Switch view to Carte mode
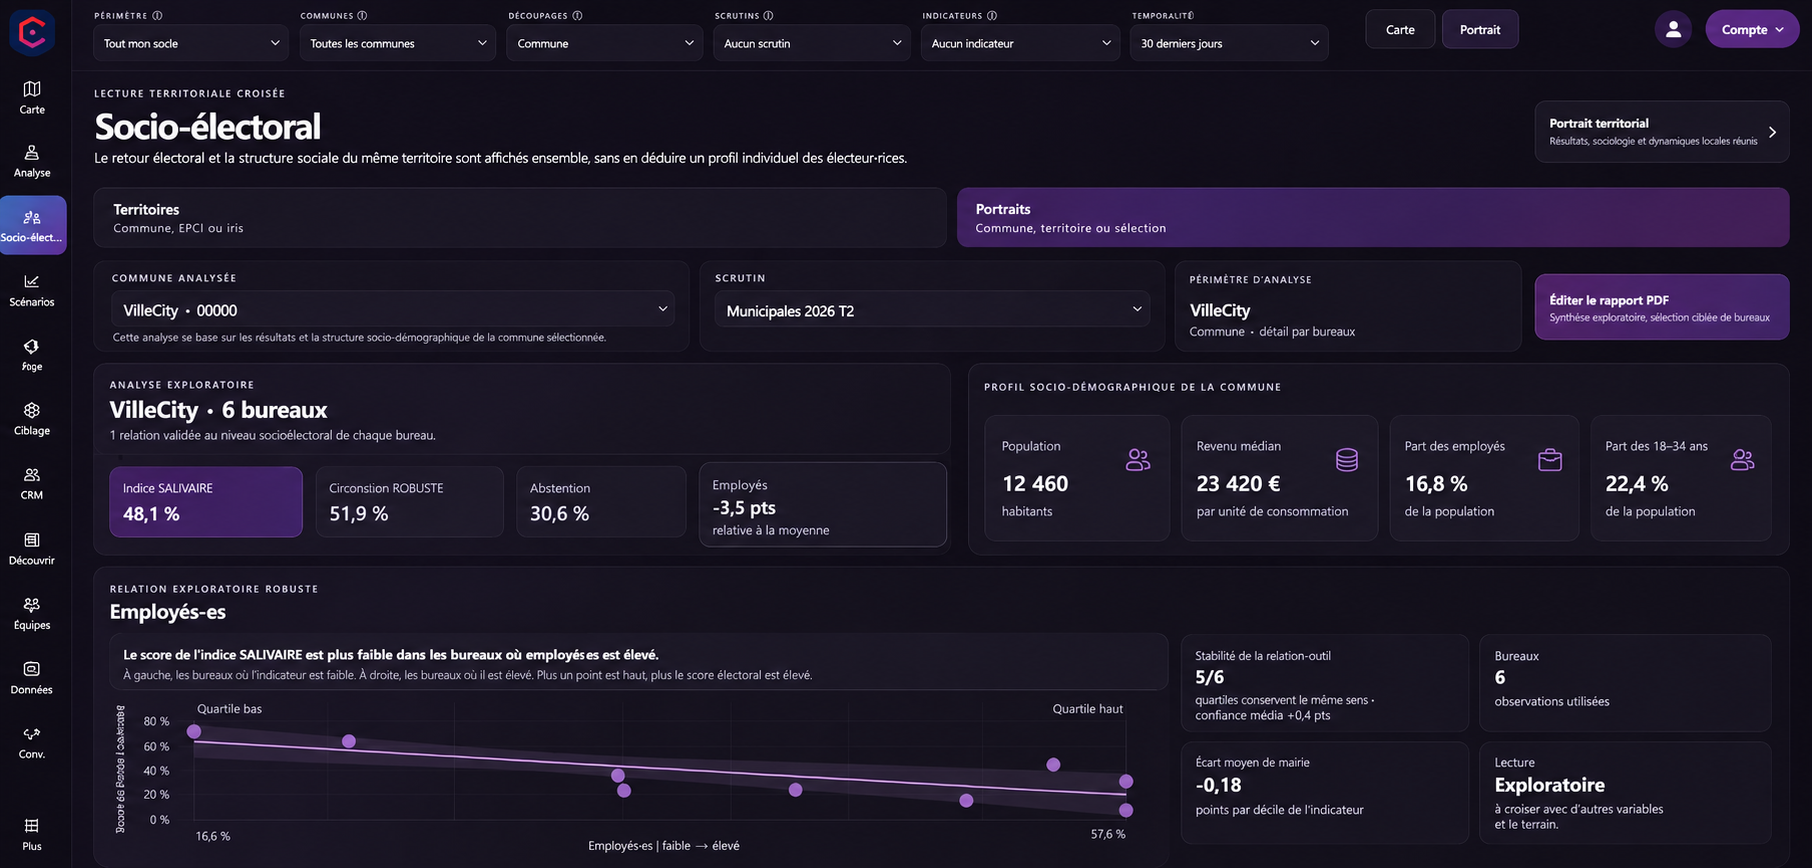Screen dimensions: 1812x868 (1400, 29)
